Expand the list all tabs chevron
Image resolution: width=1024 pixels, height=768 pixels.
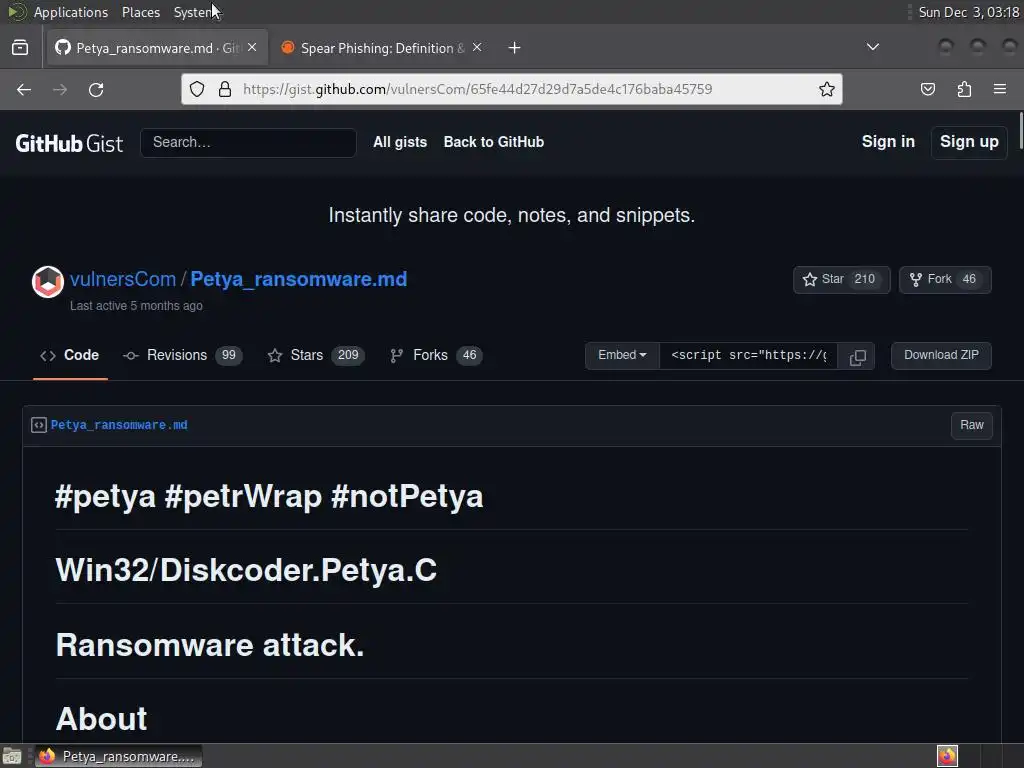tap(872, 47)
